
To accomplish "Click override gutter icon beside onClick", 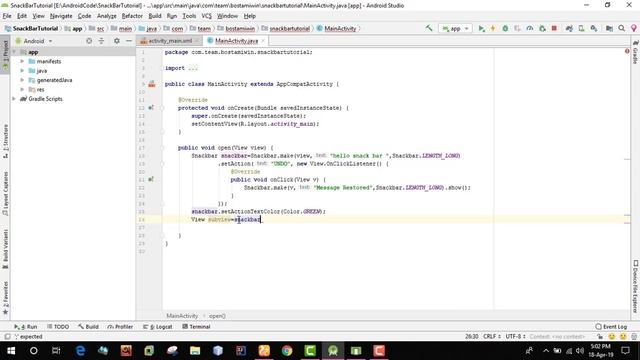I will 151,179.
